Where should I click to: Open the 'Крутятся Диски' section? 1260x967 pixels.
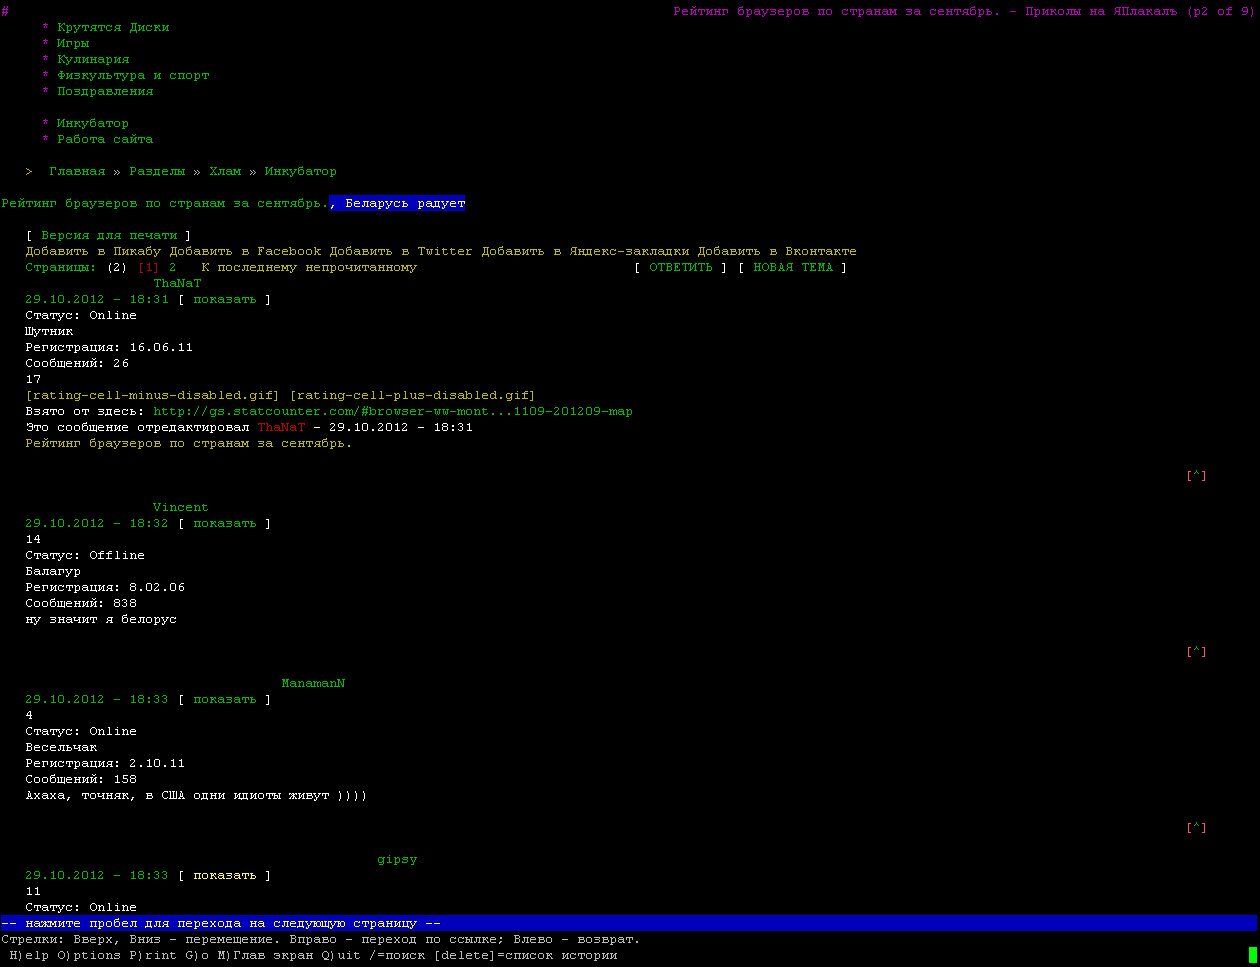point(113,27)
